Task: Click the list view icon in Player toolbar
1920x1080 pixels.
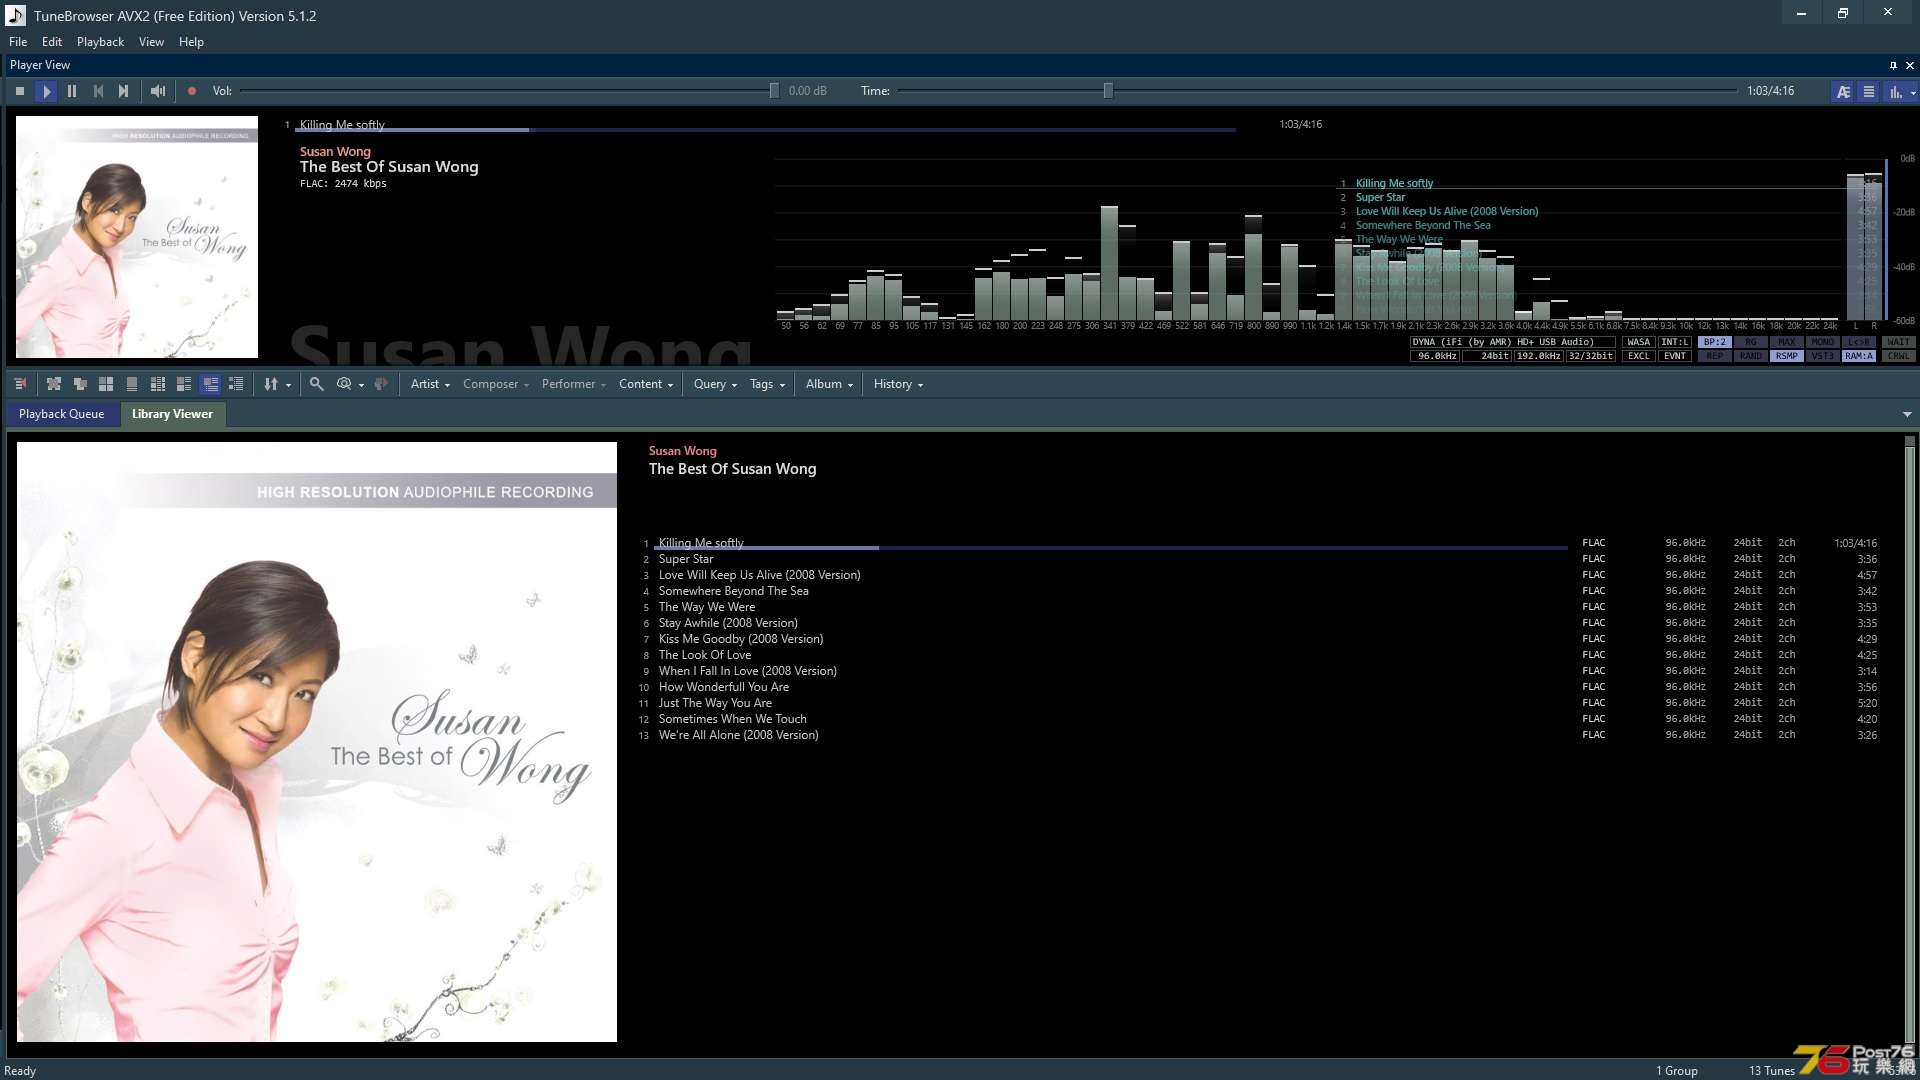Action: [1868, 91]
